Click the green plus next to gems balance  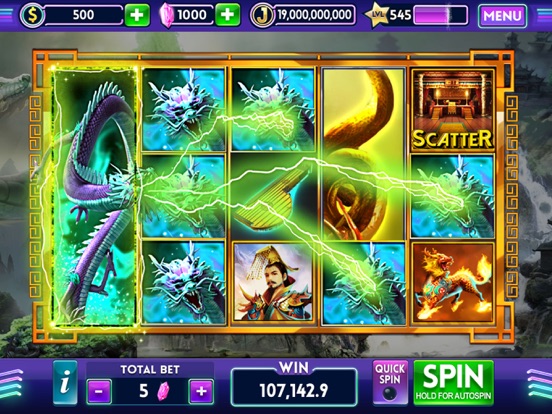point(227,15)
